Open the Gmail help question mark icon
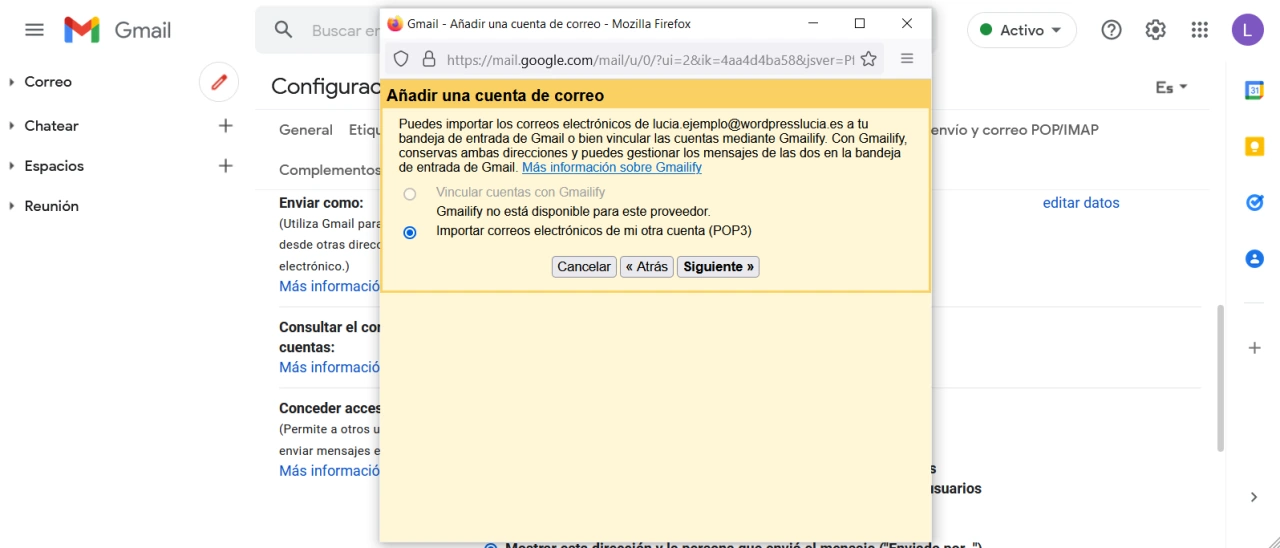Screen dimensions: 1280x548 click(1111, 30)
